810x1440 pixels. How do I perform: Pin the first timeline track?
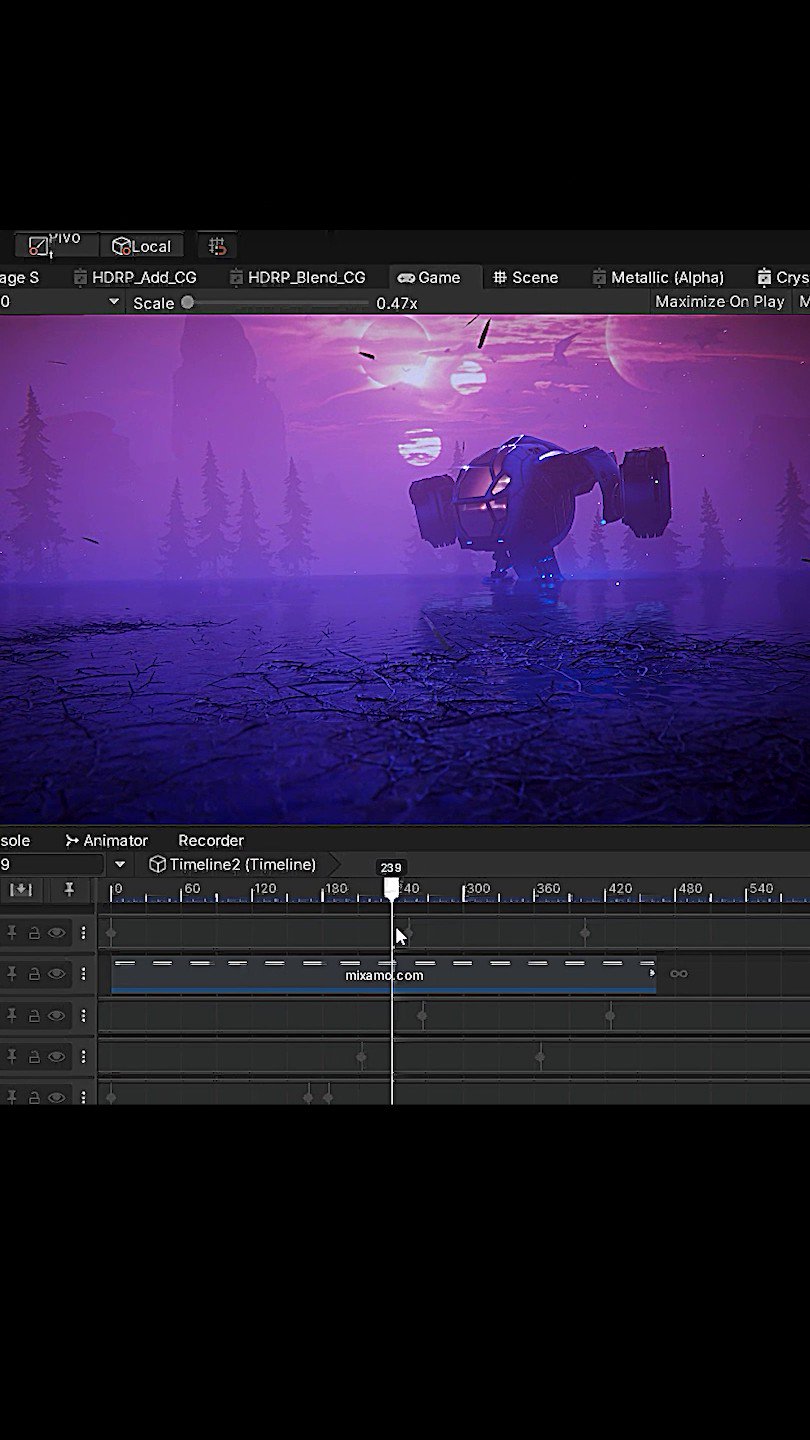tap(12, 932)
